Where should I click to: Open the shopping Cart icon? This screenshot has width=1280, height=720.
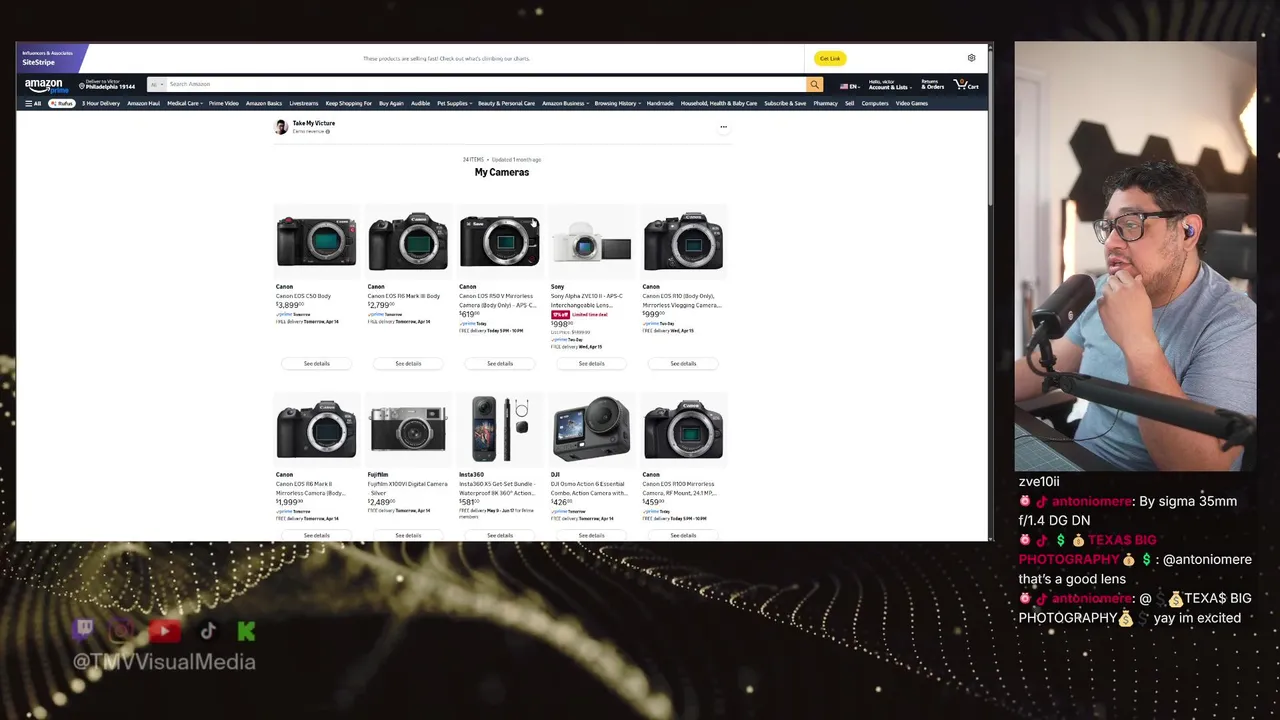coord(966,85)
